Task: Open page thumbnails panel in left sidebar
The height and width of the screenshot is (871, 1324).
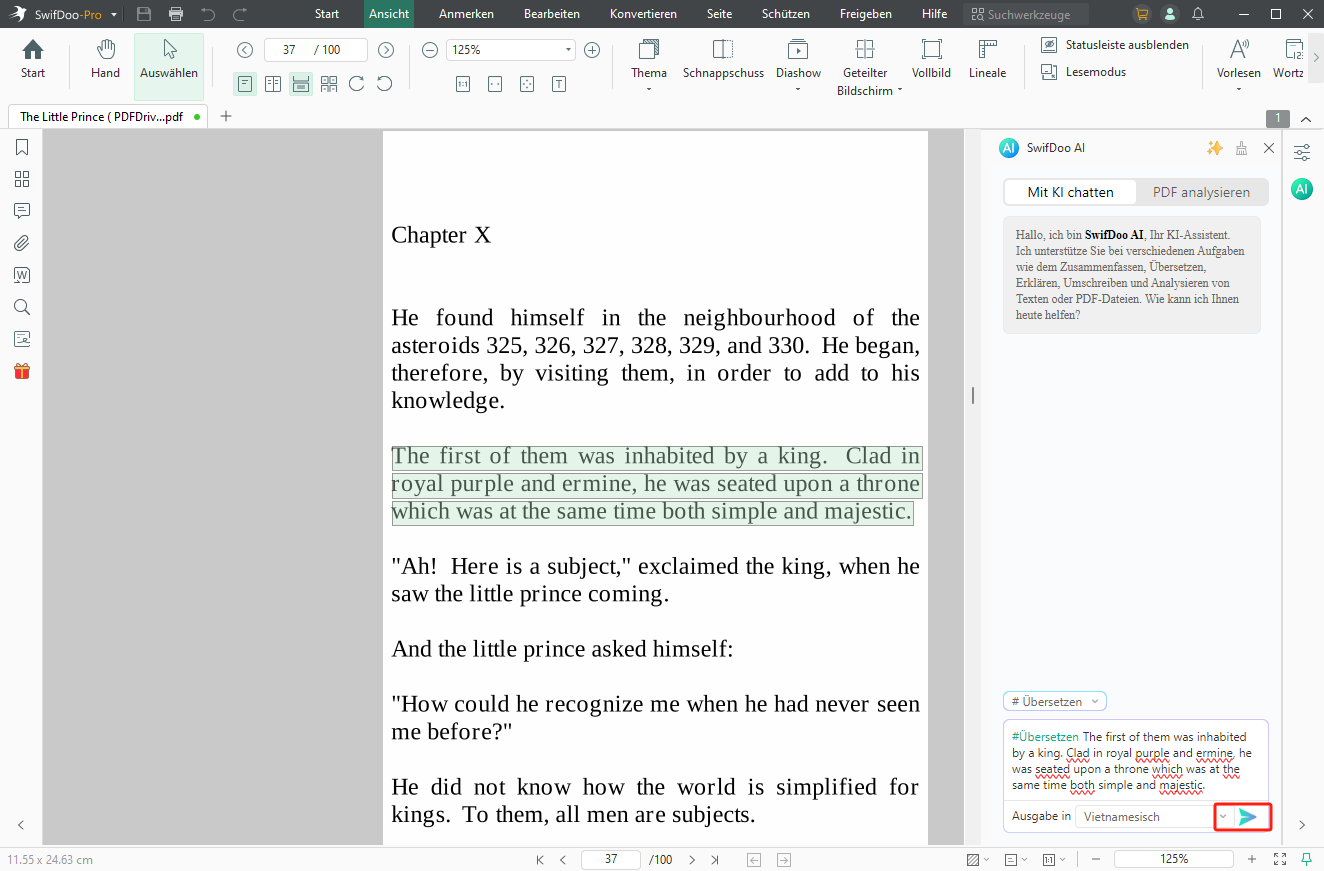Action: point(22,179)
